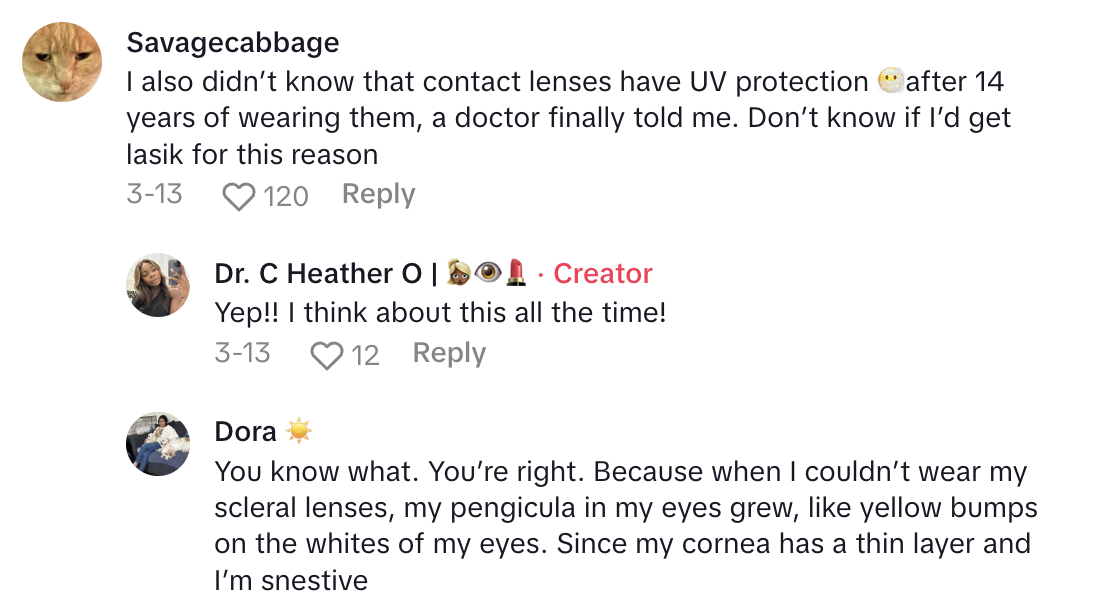
Task: Reply to Savagecabbage's comment
Action: coord(378,194)
